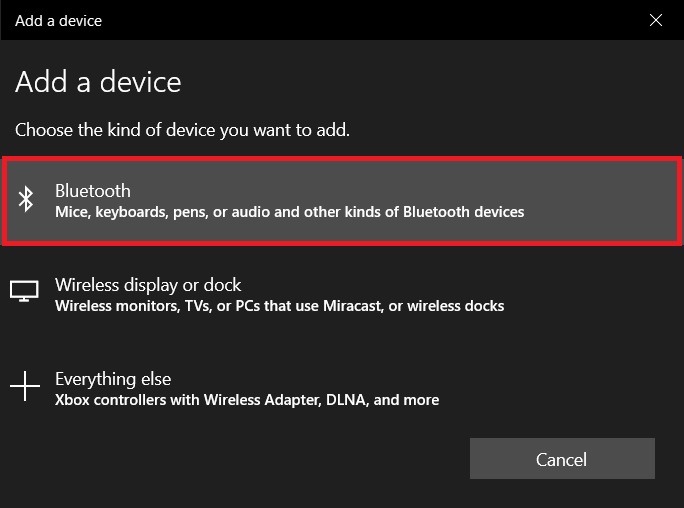
Task: Click the large Add a device heading
Action: click(x=98, y=82)
